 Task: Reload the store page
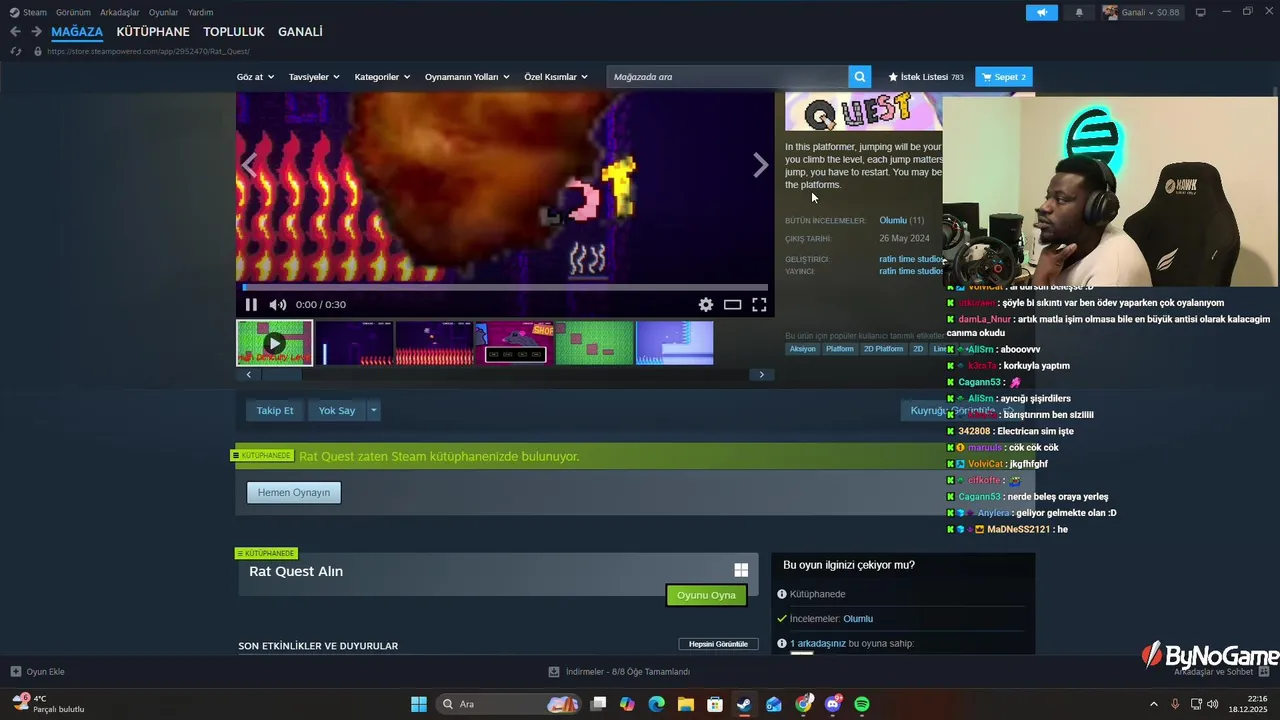tap(16, 51)
